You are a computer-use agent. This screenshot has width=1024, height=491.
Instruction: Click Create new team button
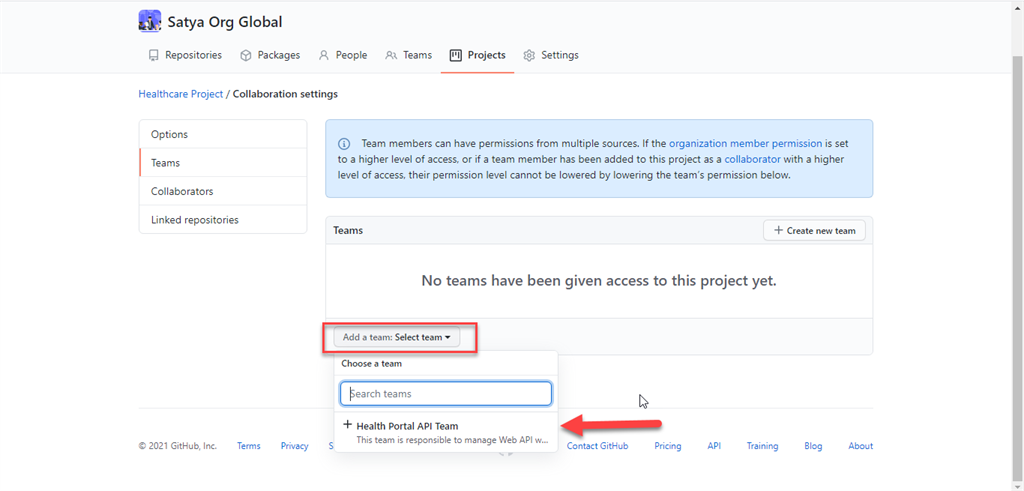coord(814,230)
